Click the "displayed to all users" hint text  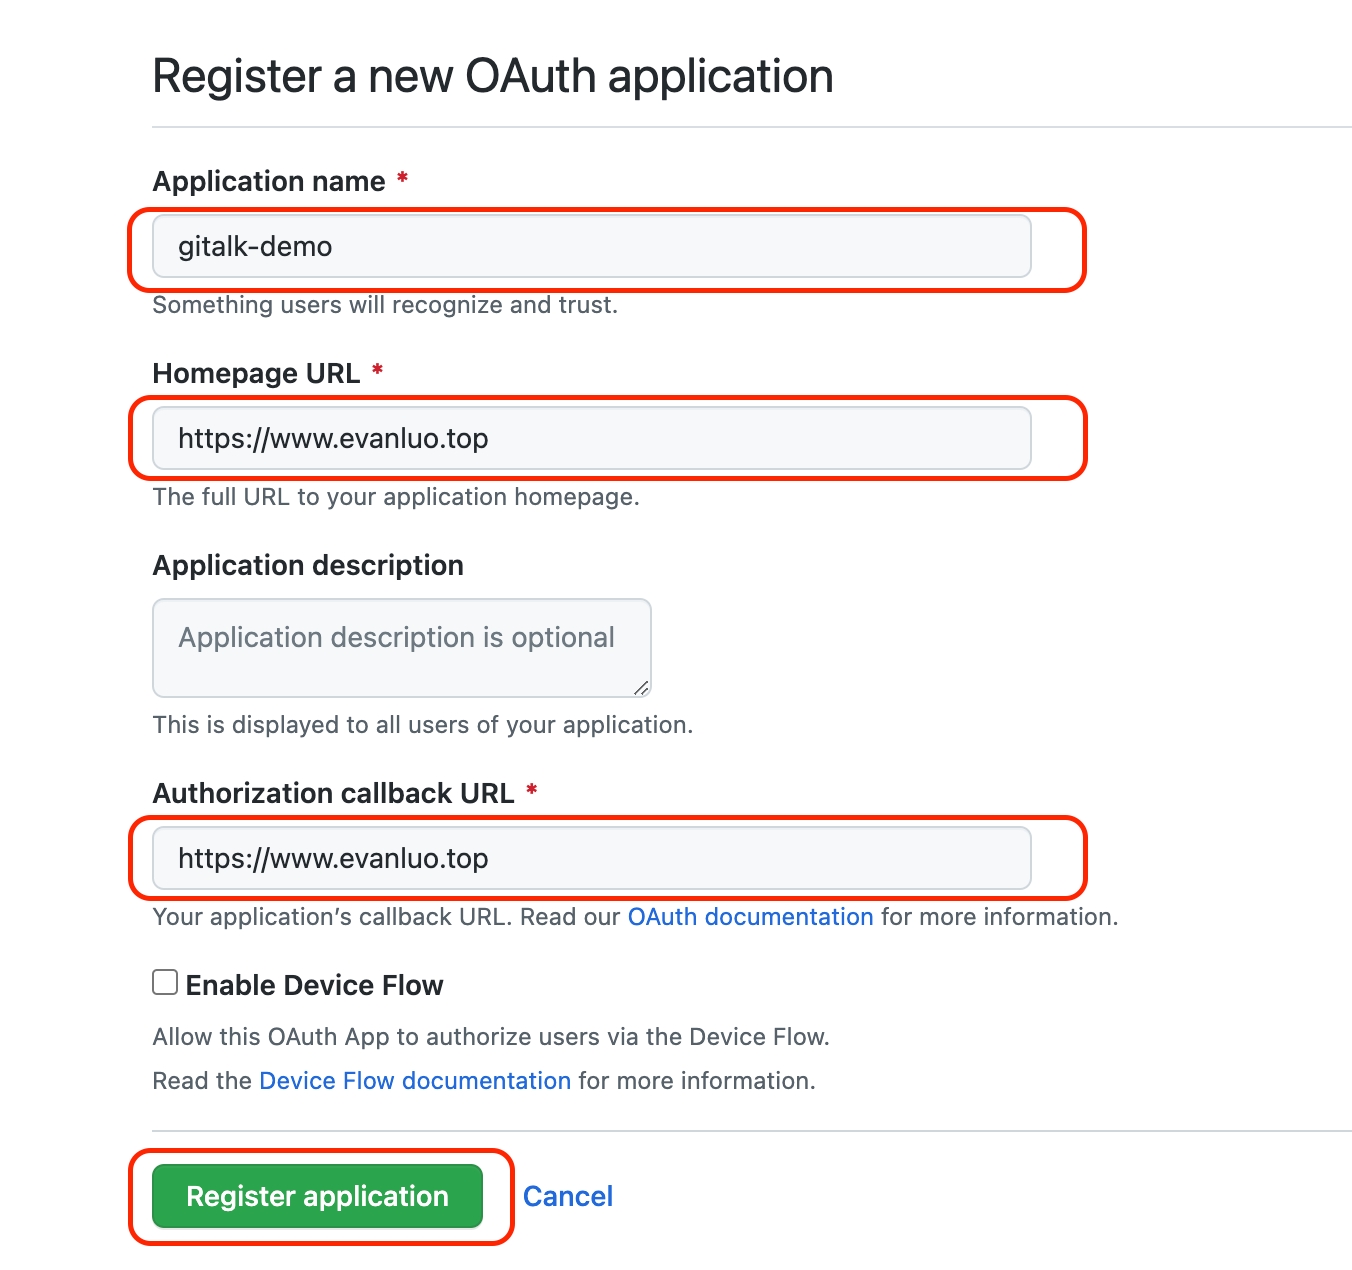tap(422, 725)
